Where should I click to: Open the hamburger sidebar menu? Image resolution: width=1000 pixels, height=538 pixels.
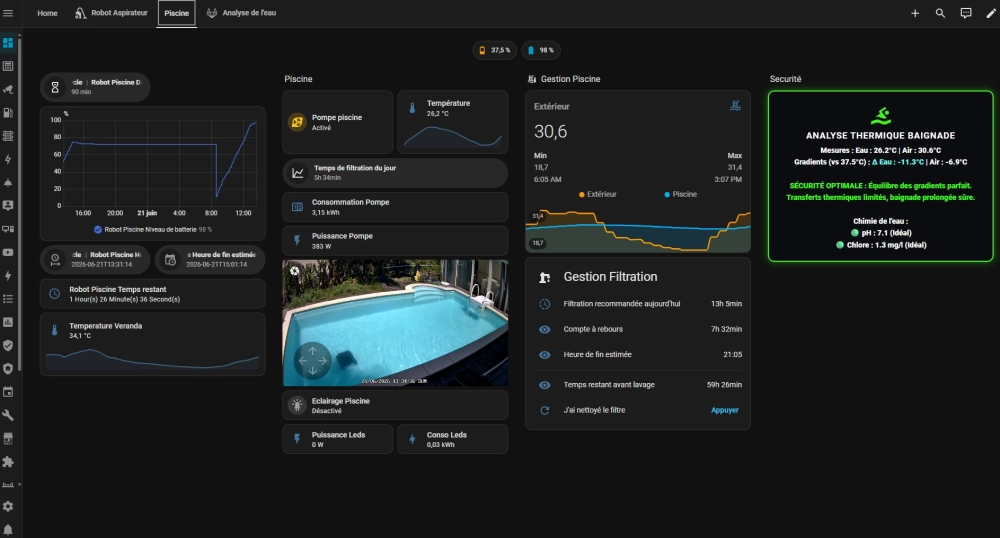point(8,13)
